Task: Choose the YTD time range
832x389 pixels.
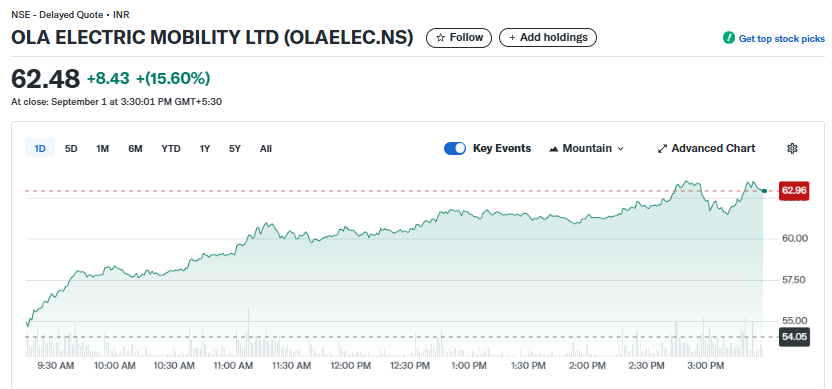Action: [171, 149]
